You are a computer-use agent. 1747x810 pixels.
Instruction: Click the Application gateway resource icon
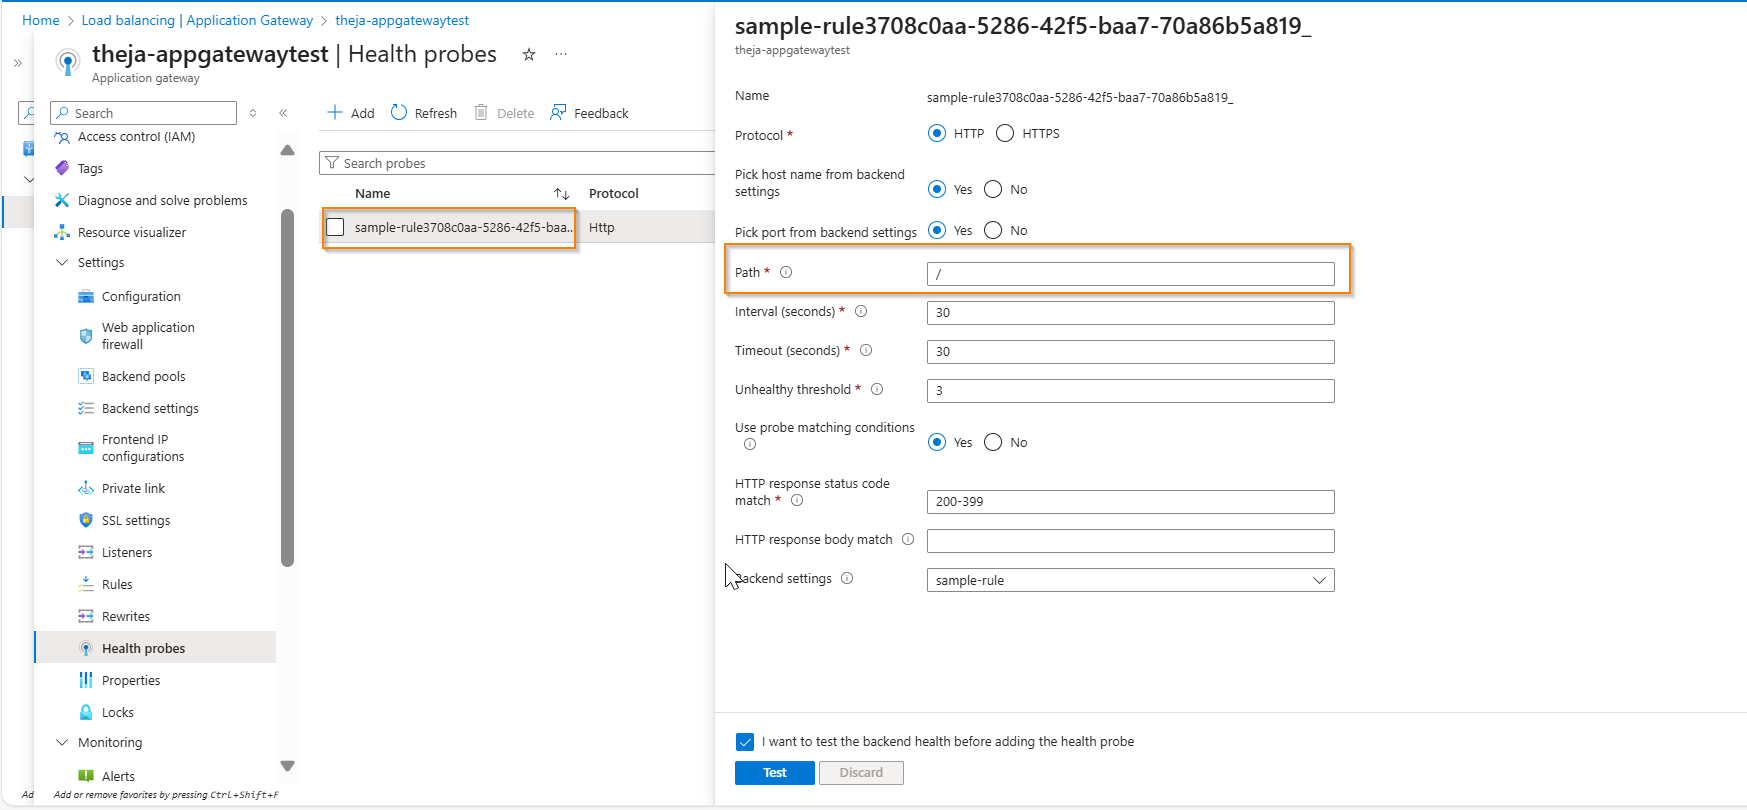click(x=68, y=62)
